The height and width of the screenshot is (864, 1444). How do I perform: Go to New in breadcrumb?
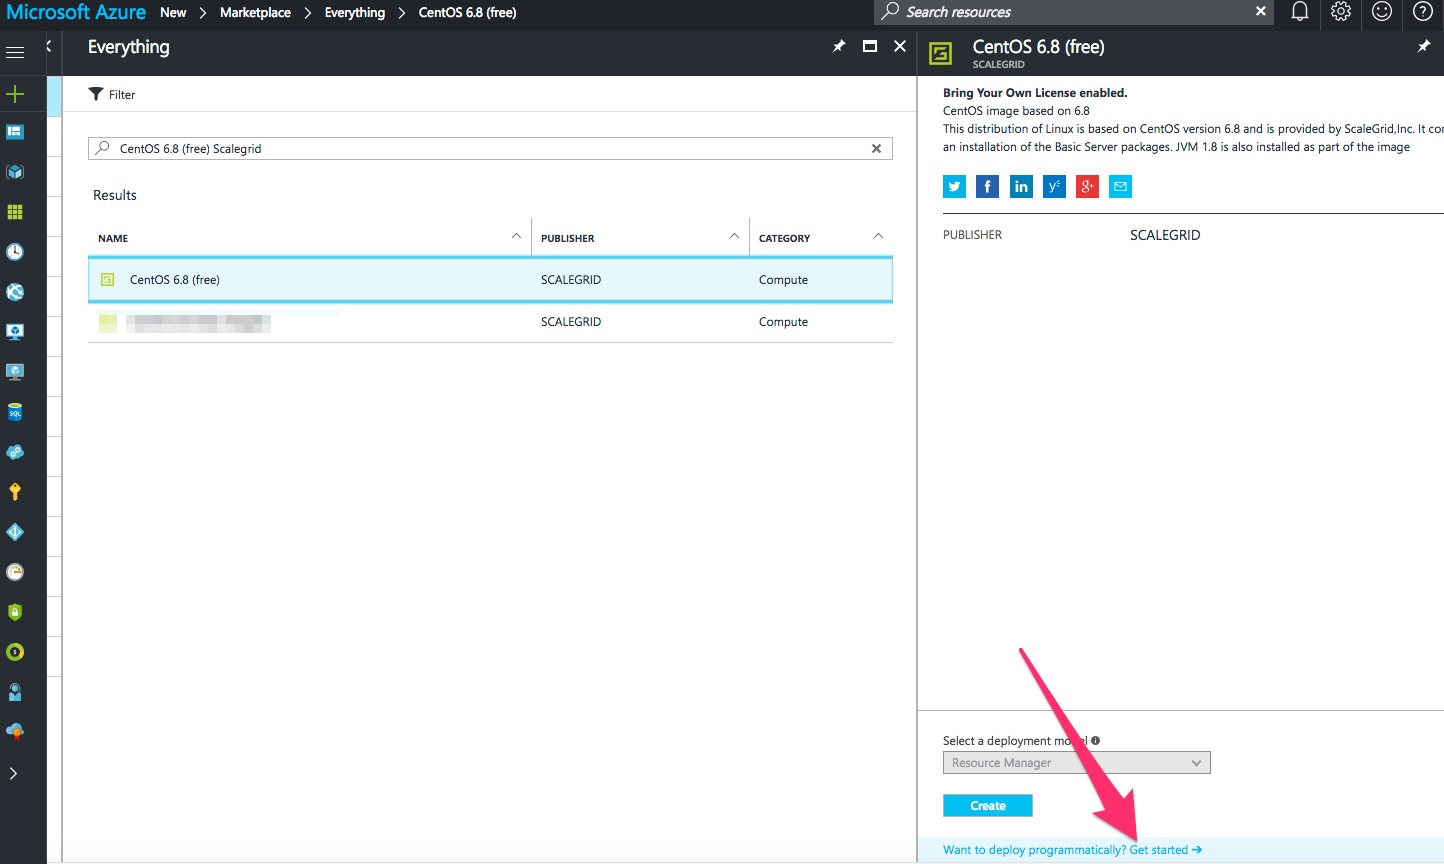pos(173,12)
